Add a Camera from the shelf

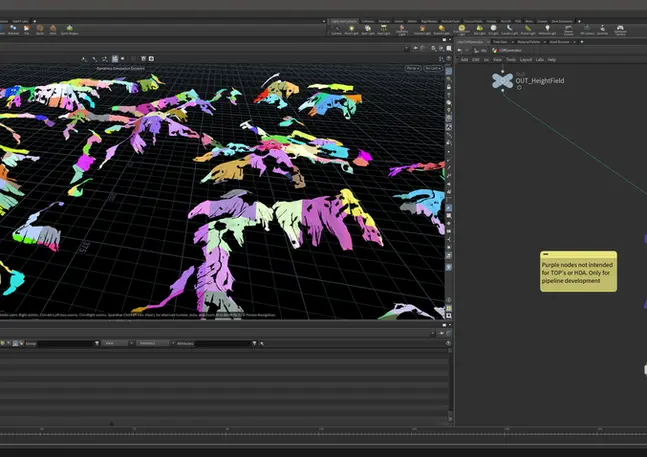[x=339, y=29]
